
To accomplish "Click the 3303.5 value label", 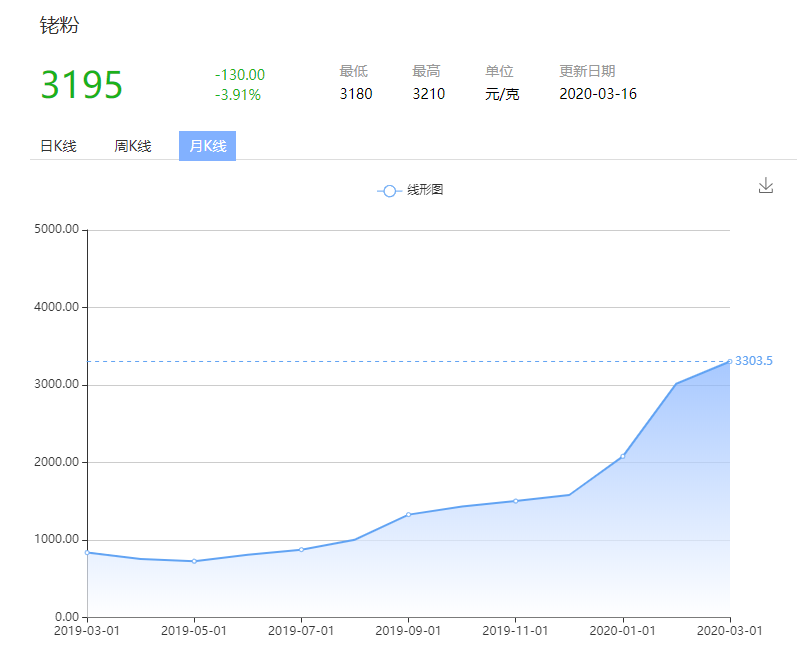I will pos(753,361).
